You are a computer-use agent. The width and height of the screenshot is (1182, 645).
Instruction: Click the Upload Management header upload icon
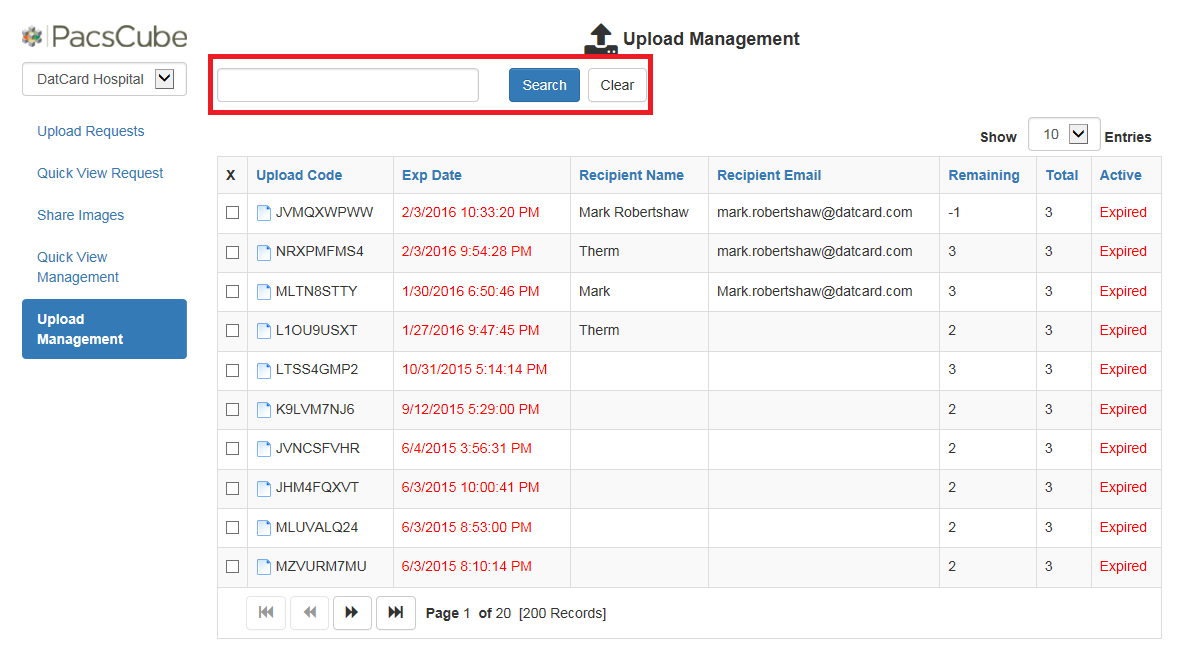click(601, 38)
